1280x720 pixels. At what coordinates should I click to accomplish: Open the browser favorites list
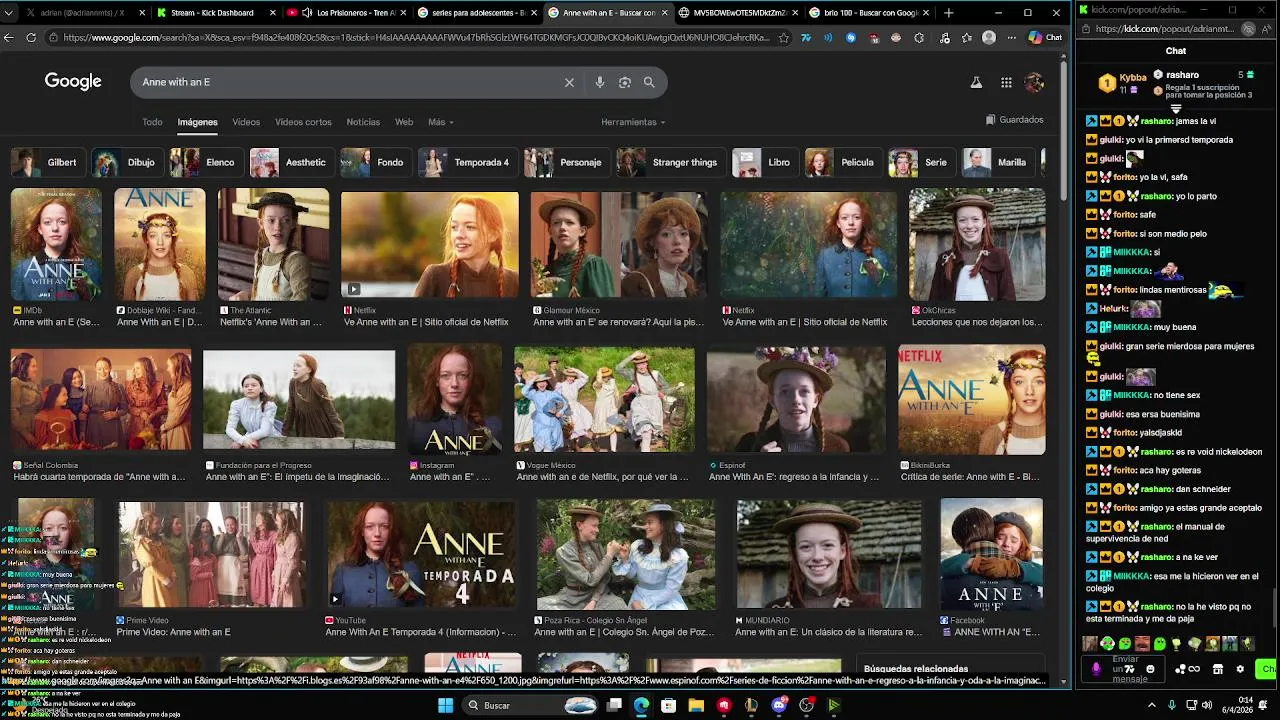point(966,37)
